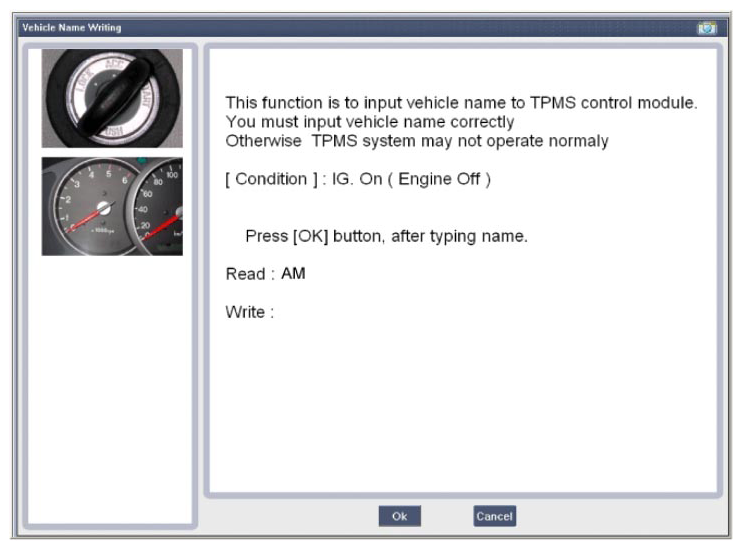The width and height of the screenshot is (742, 550).
Task: Click 'This function is to input vehicle name' line
Action: [x=461, y=103]
